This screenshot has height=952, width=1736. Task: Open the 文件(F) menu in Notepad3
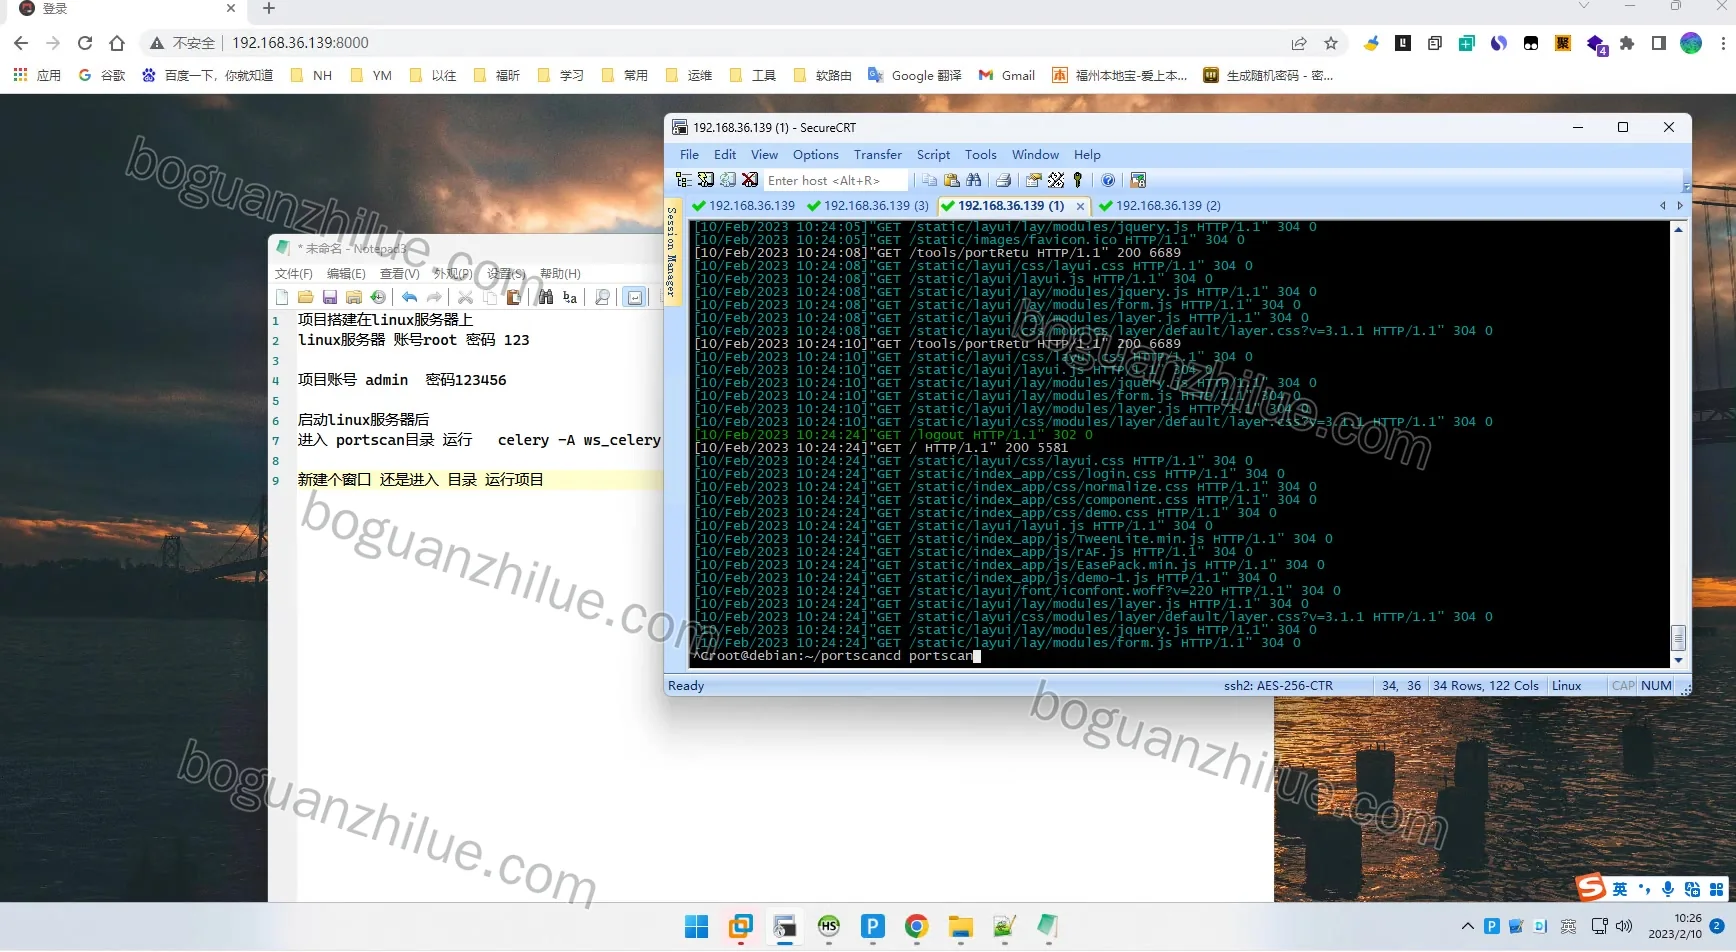coord(294,274)
